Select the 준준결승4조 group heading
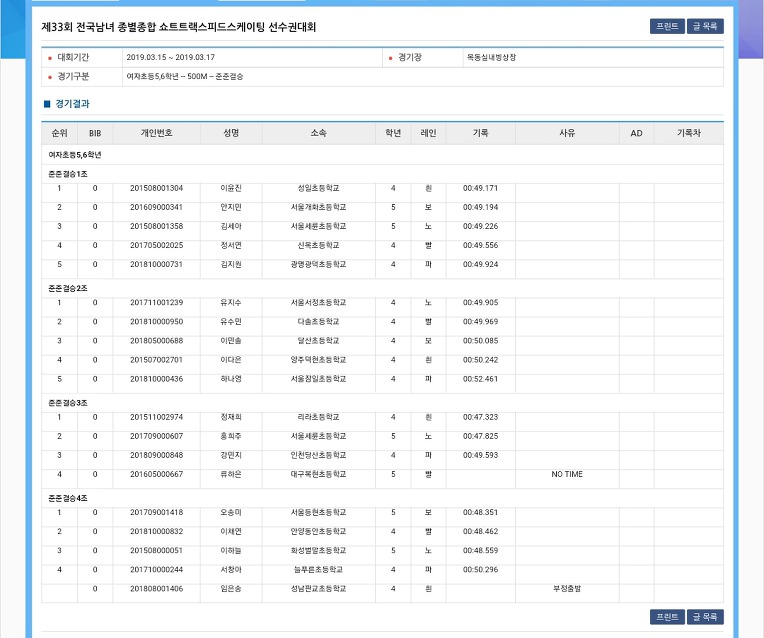Viewport: 764px width, 638px height. 68,498
